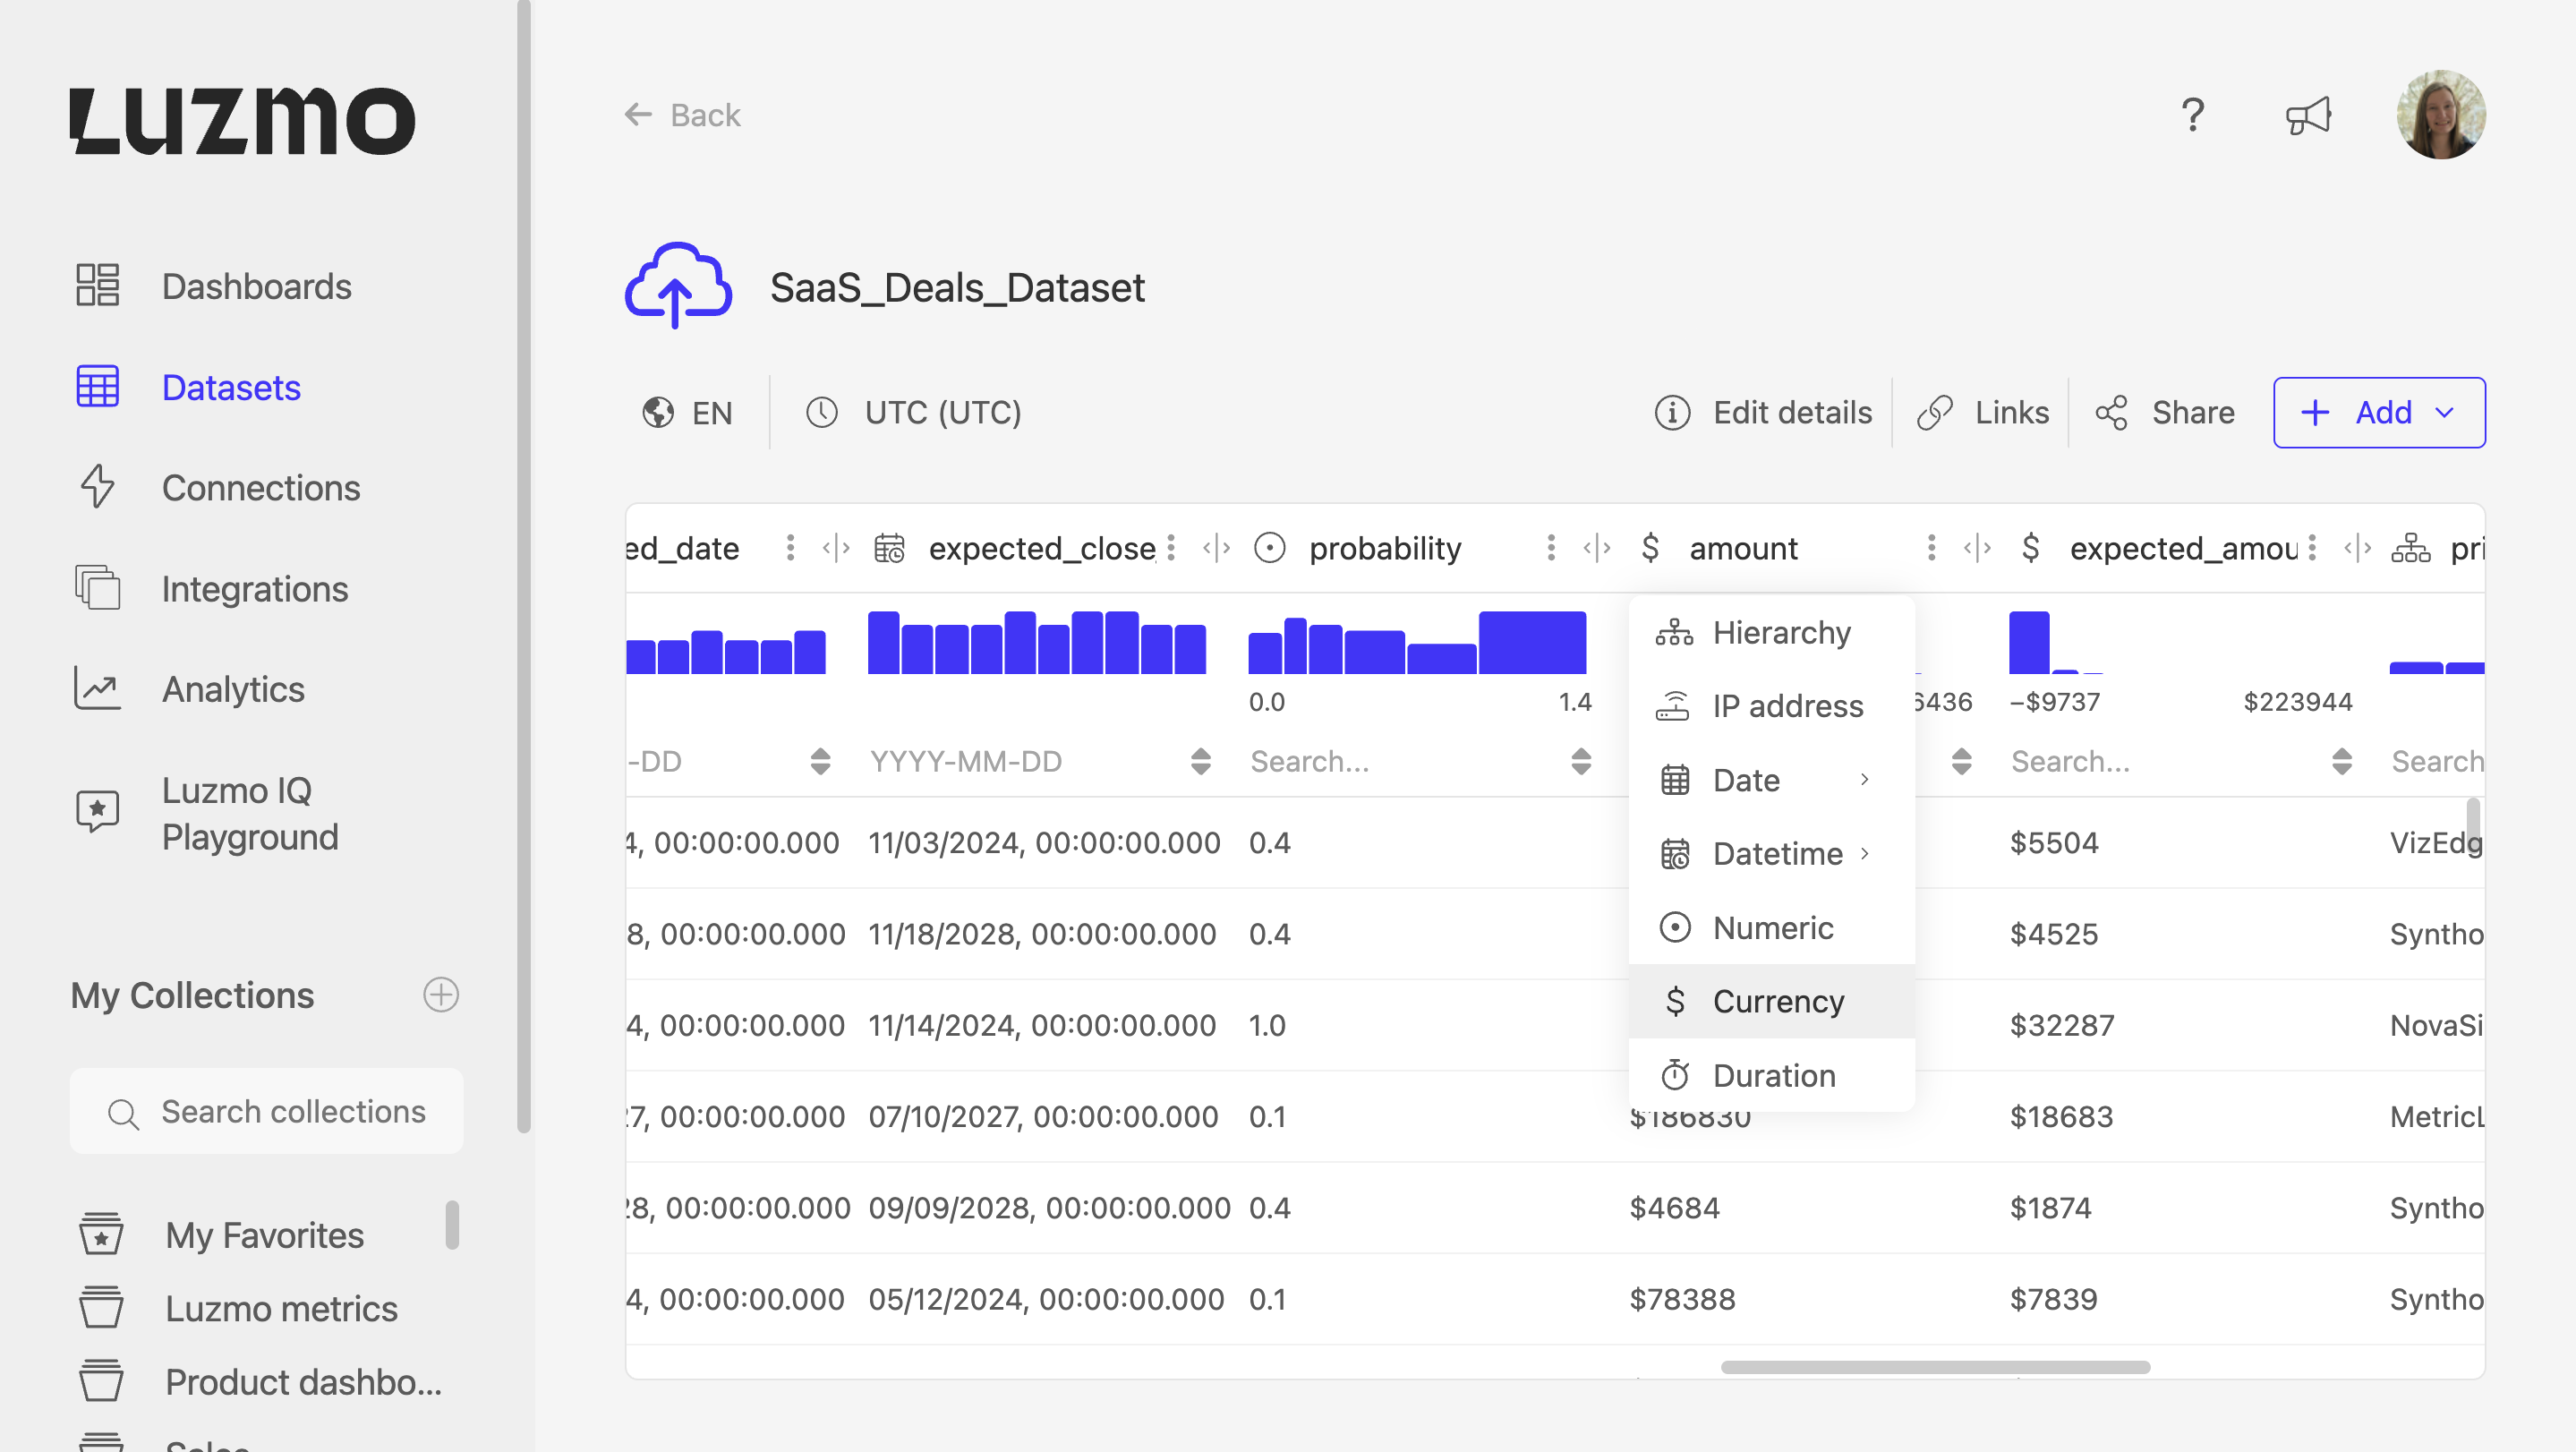Screen dimensions: 2576x1452
Task: Click resize handle after probability column
Action: pyautogui.click(x=1597, y=548)
